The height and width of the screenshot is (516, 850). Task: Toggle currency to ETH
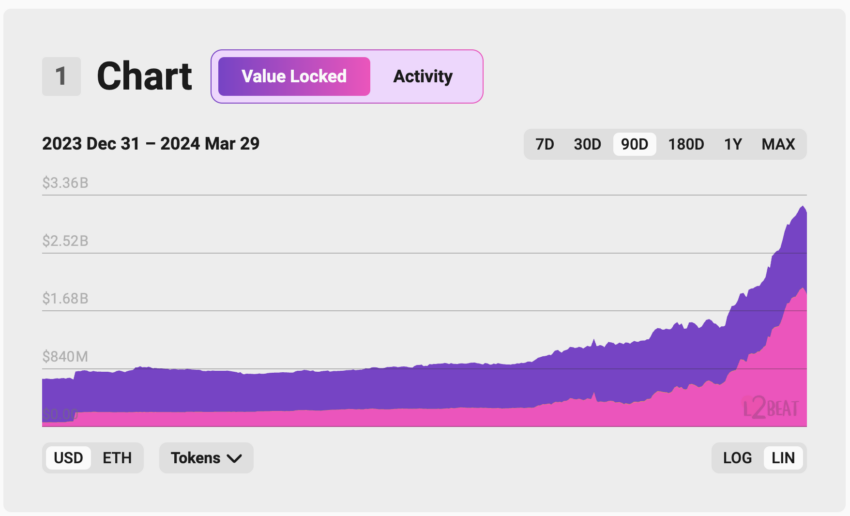(117, 458)
